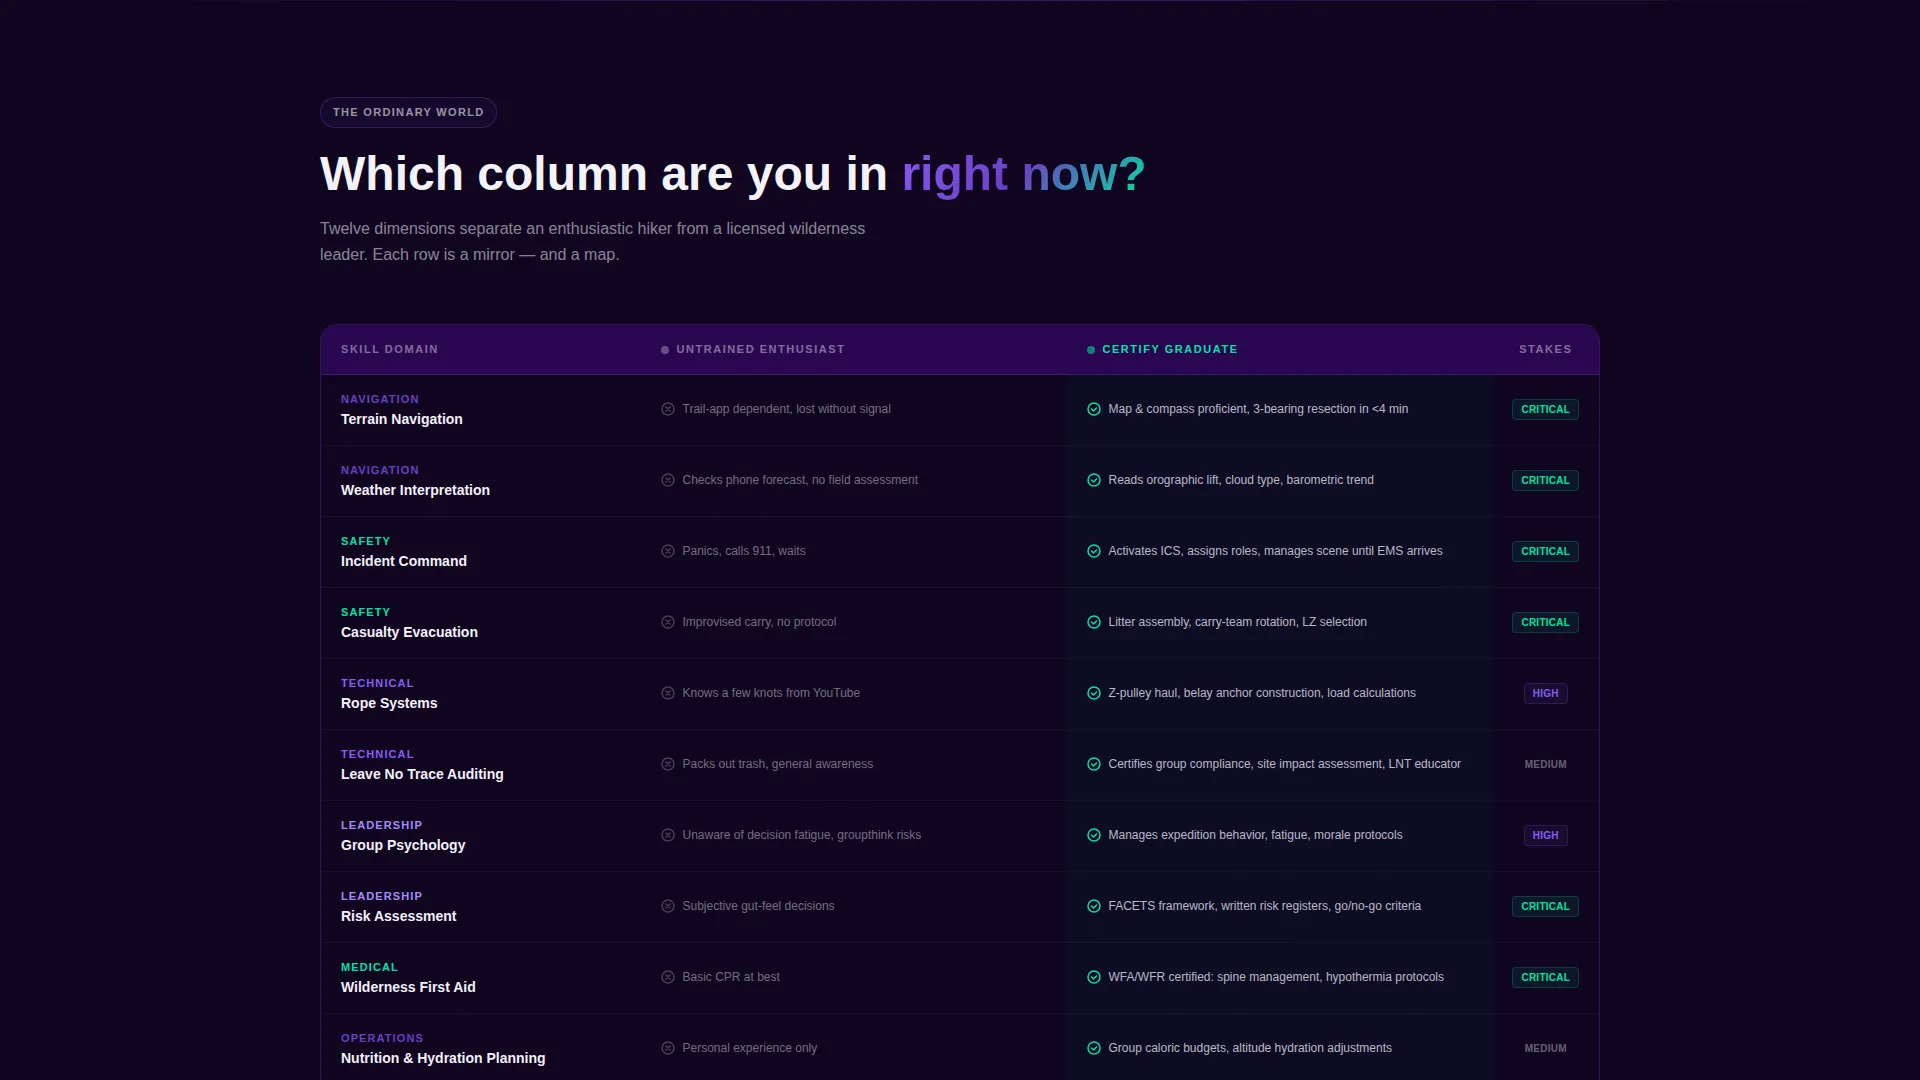Viewport: 1920px width, 1080px height.
Task: Select the 'Incident Command' row title
Action: (403, 561)
